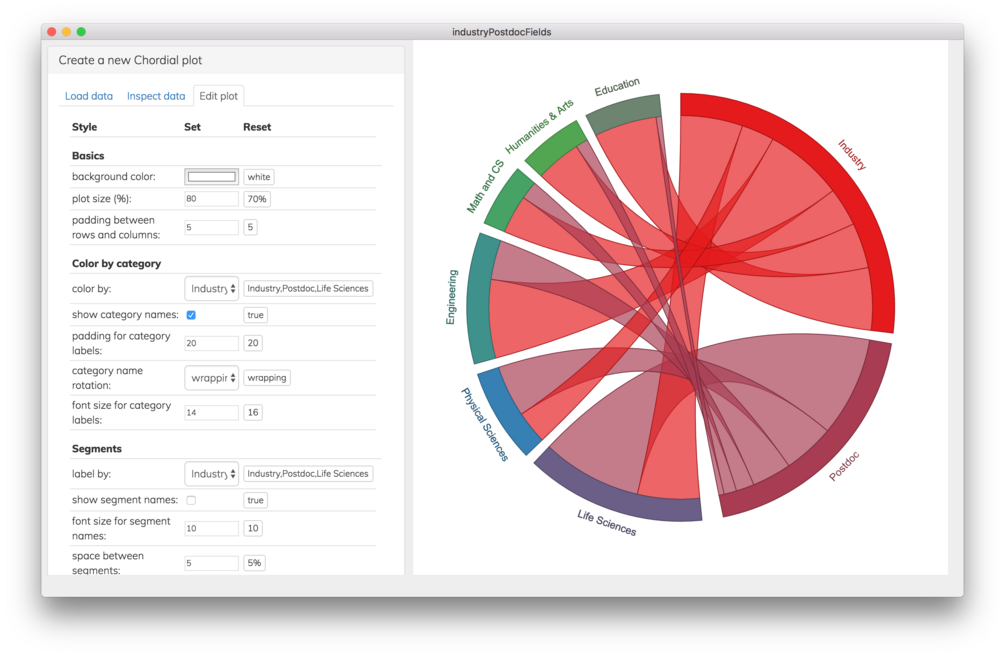Maximize window with green button
1005x656 pixels.
[81, 32]
